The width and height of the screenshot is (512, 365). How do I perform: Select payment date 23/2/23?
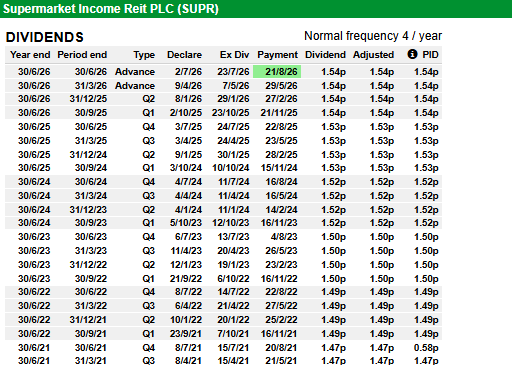[281, 265]
